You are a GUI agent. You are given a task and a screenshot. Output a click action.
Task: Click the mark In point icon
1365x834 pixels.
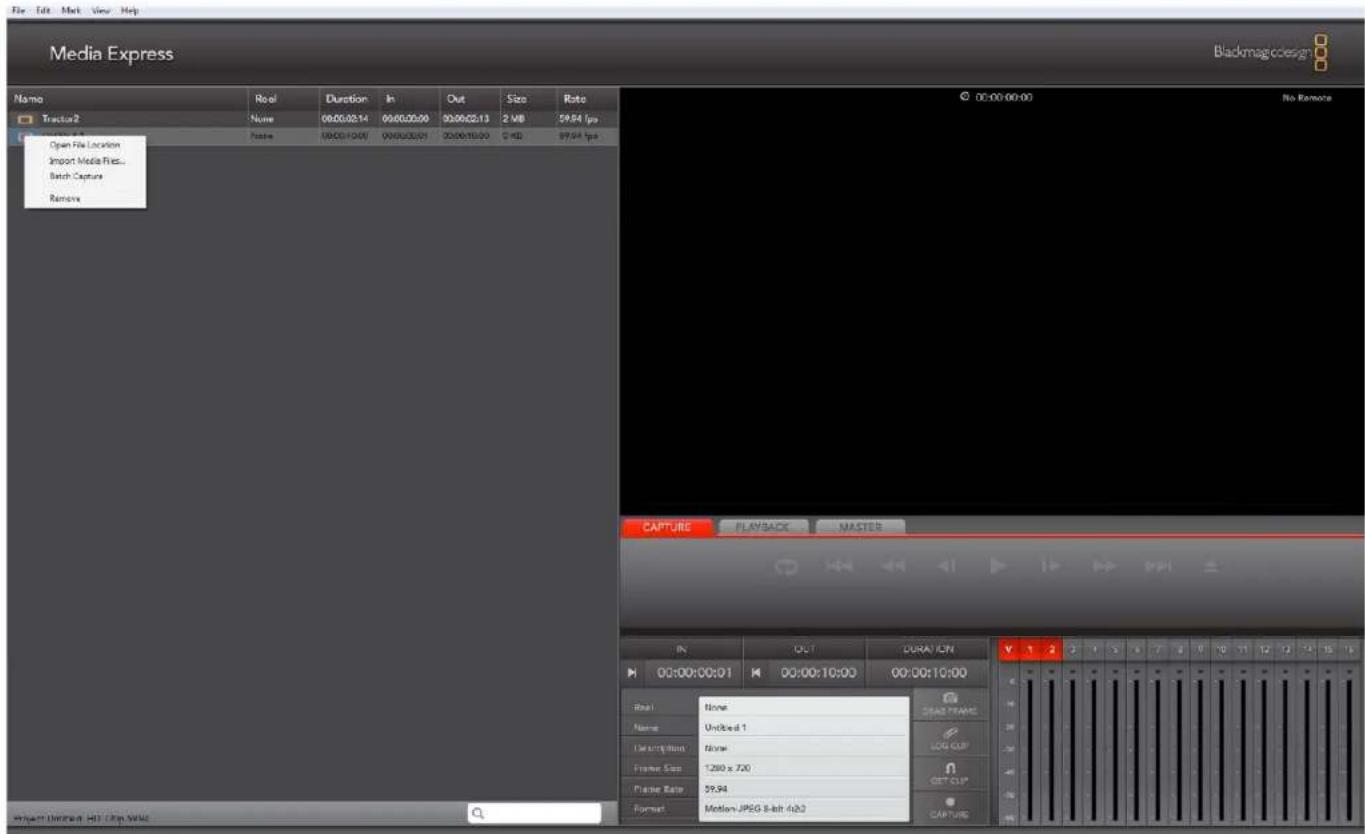pyautogui.click(x=632, y=674)
